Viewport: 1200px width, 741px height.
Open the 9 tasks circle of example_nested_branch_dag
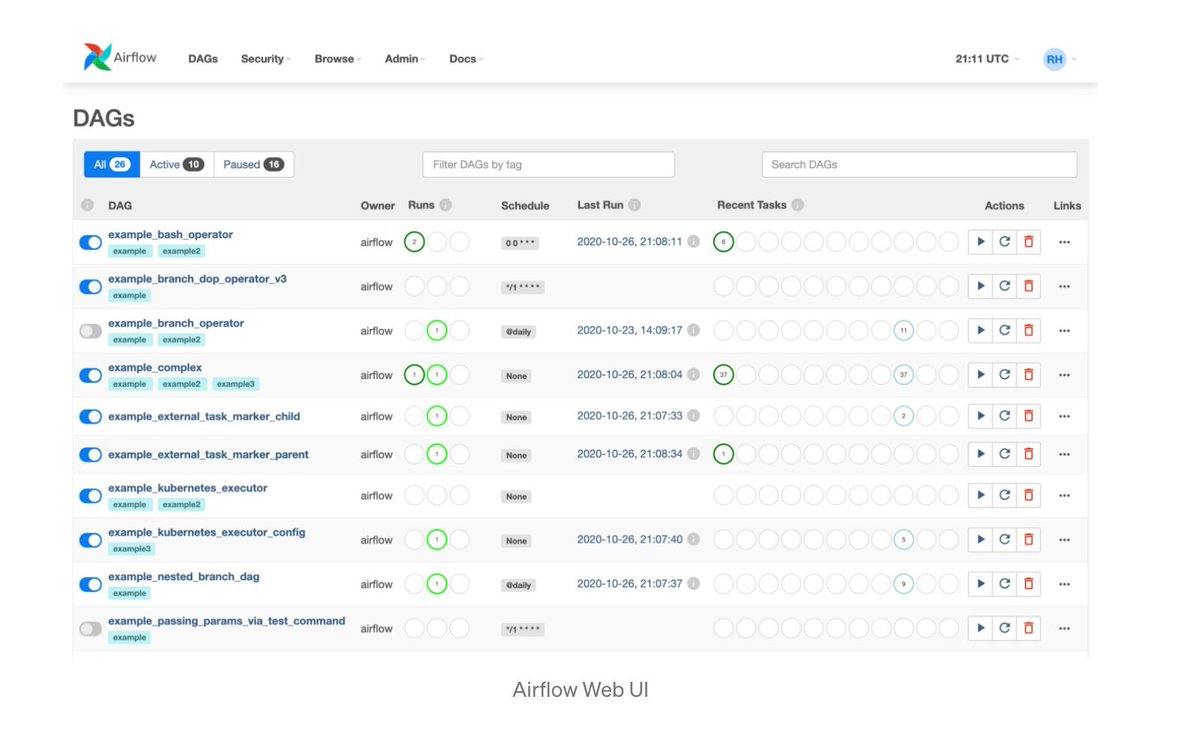coord(904,584)
